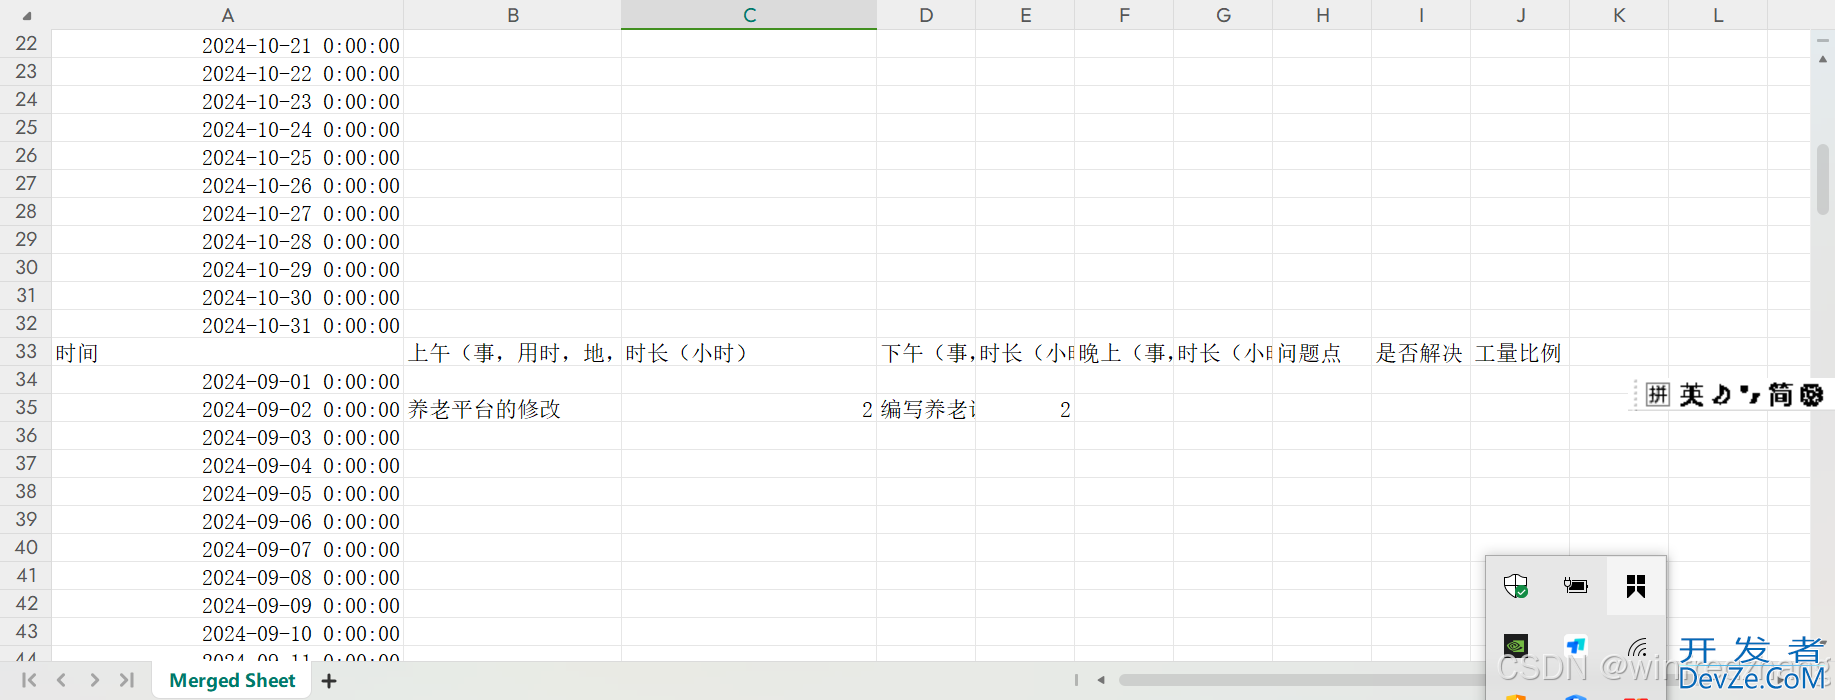
Task: Select column D header
Action: pyautogui.click(x=926, y=15)
